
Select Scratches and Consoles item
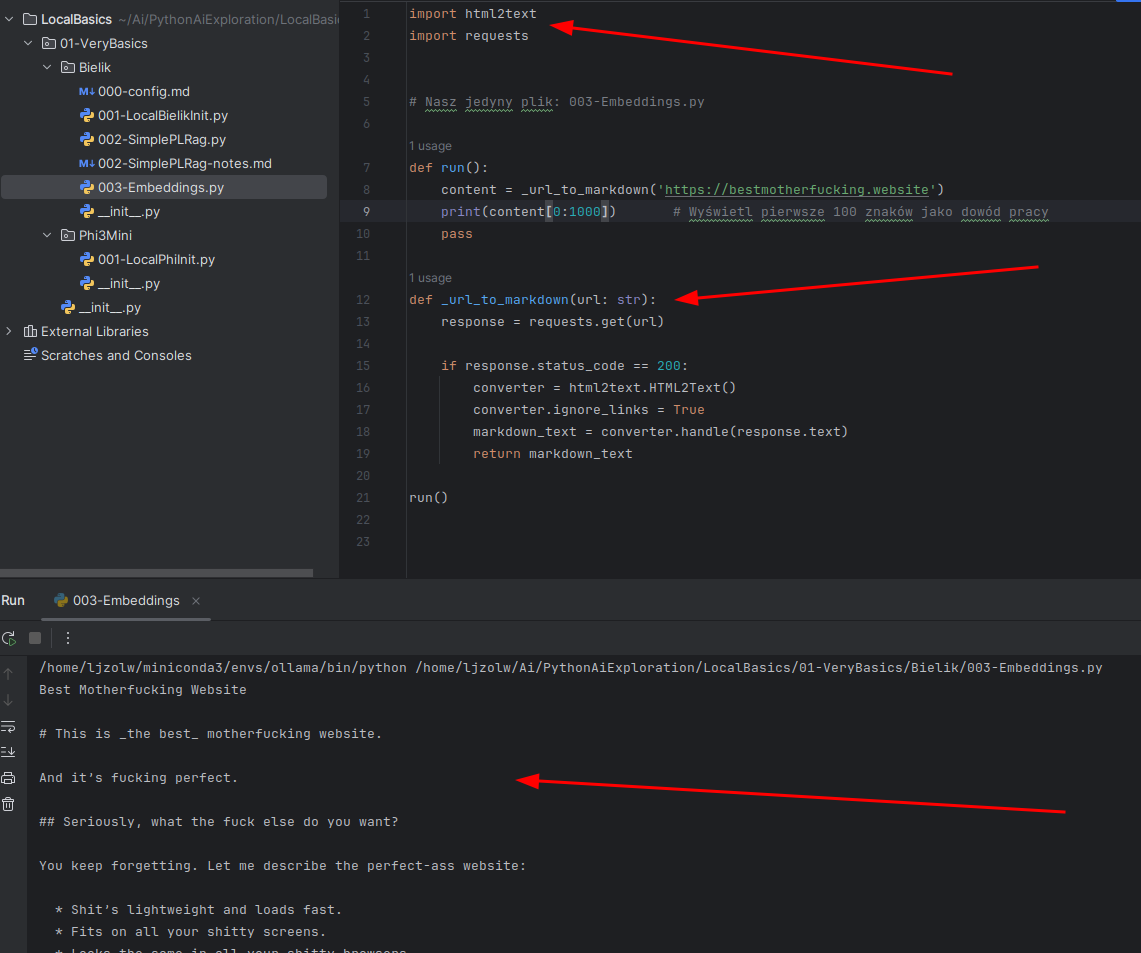[115, 355]
